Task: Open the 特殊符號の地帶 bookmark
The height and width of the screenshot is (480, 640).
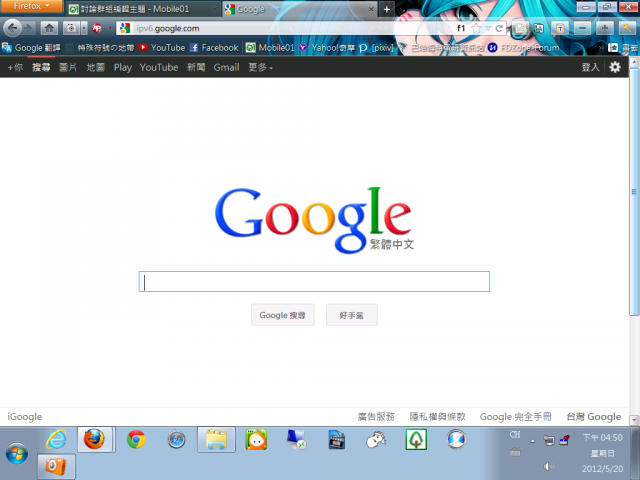Action: (100, 48)
